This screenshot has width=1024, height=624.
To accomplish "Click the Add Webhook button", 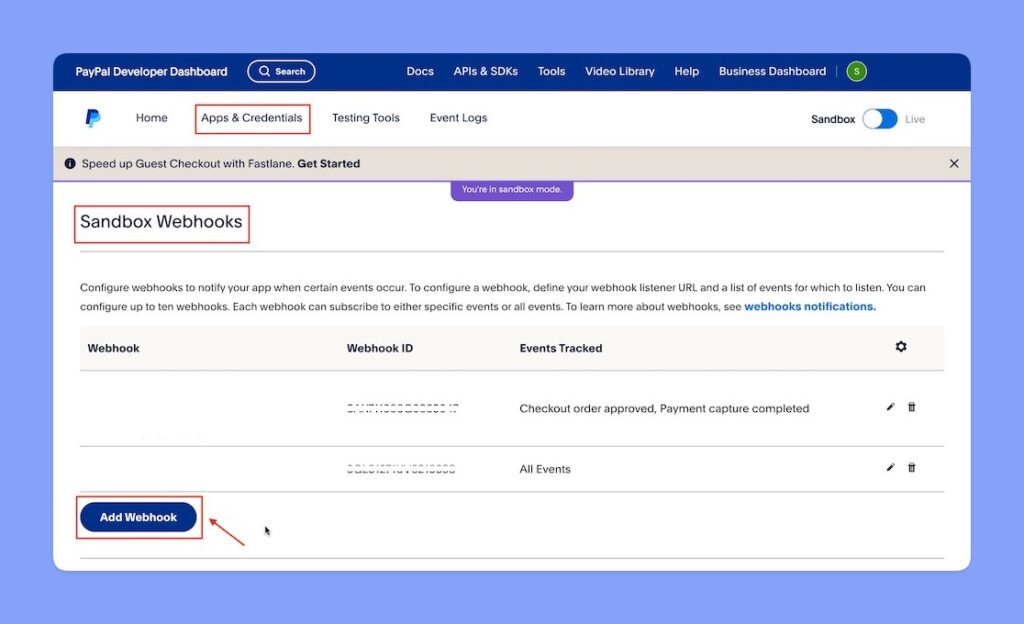I will (x=138, y=517).
